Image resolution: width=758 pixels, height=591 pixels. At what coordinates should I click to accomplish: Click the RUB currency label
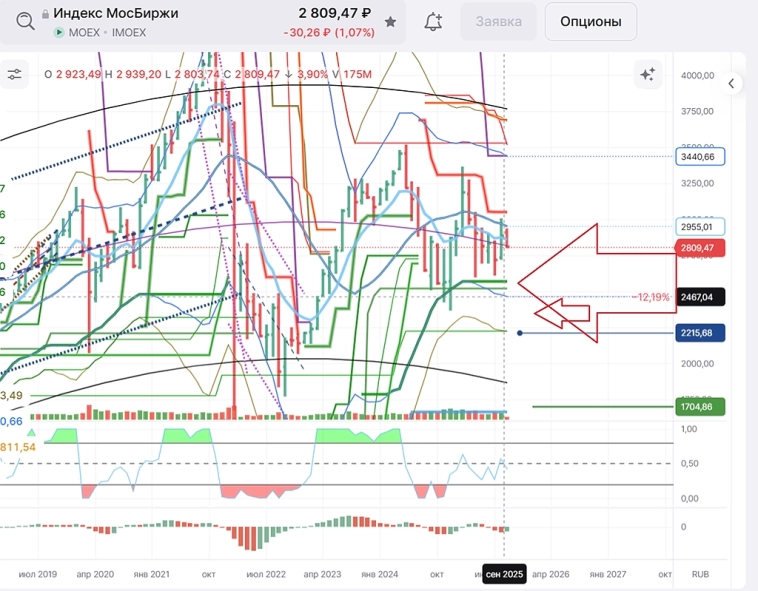coord(700,574)
